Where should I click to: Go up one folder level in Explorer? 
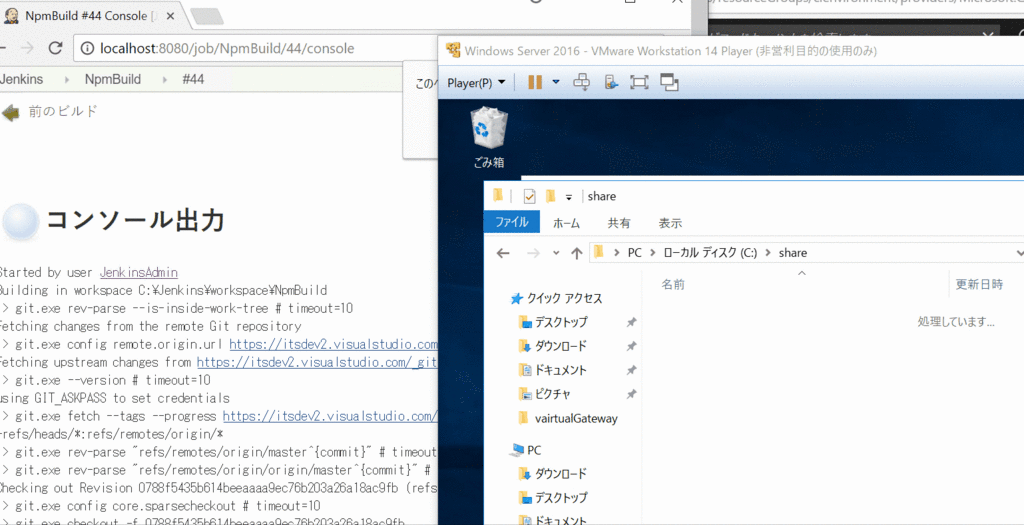577,253
